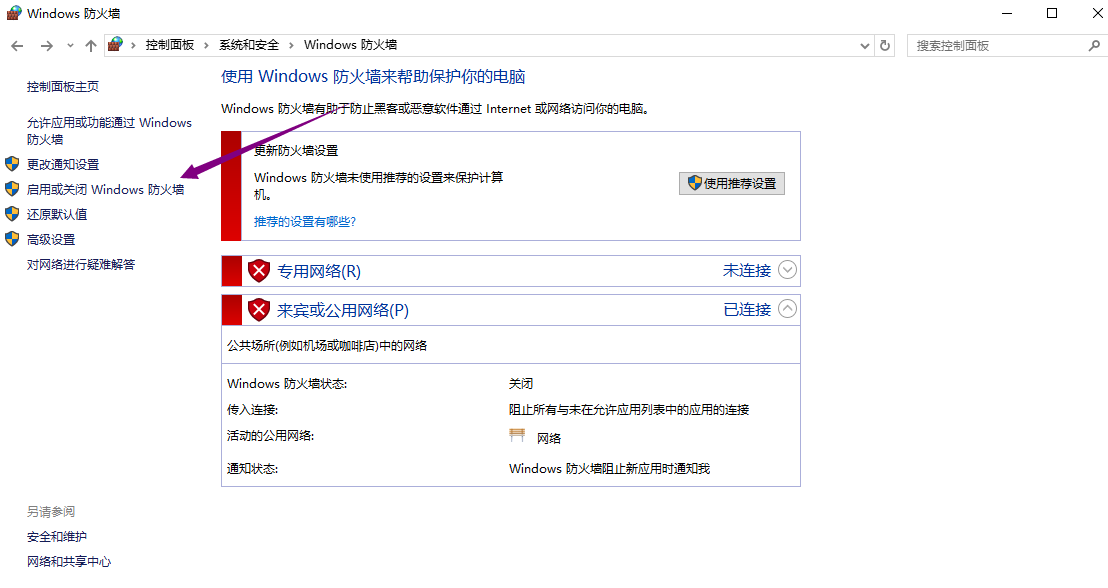Collapse 来宾或公用网络 section with chevron

point(787,309)
